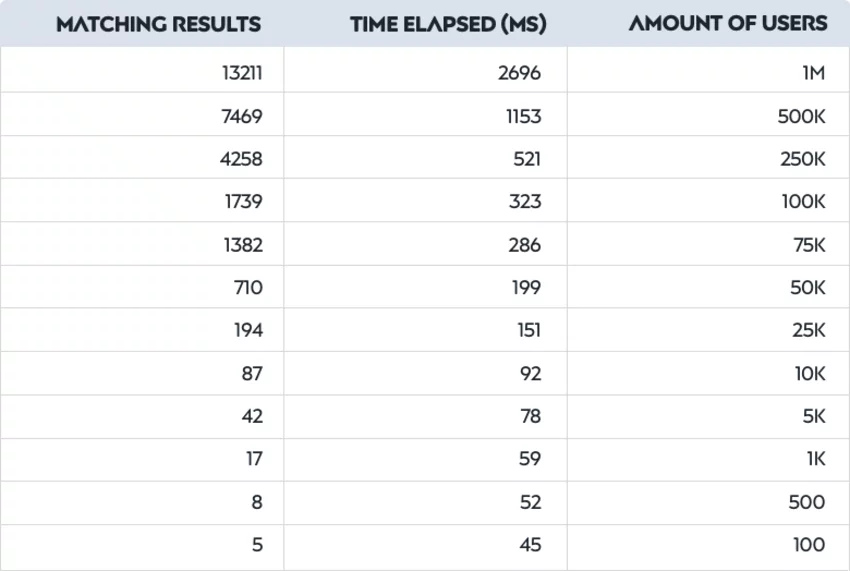Select the 59 time elapsed cell
This screenshot has height=571, width=850.
pos(426,459)
